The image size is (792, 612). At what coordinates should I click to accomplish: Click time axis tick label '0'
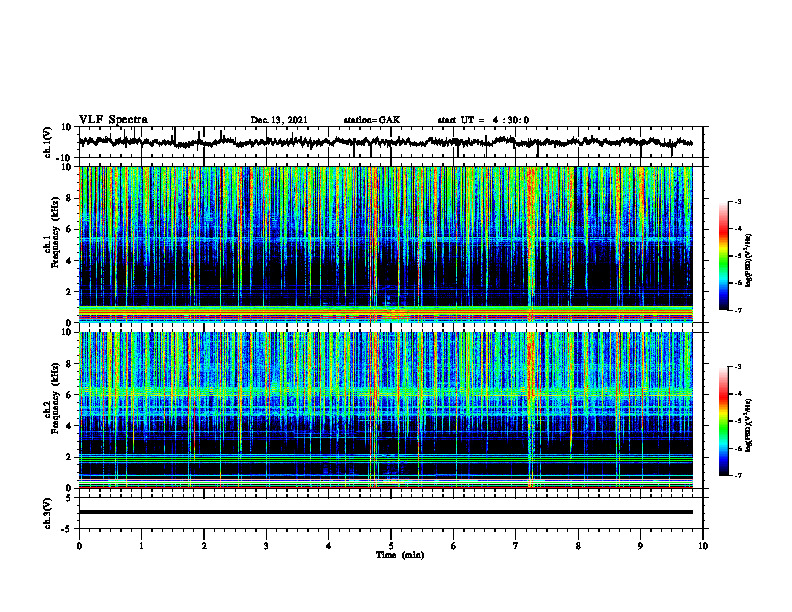coord(79,546)
